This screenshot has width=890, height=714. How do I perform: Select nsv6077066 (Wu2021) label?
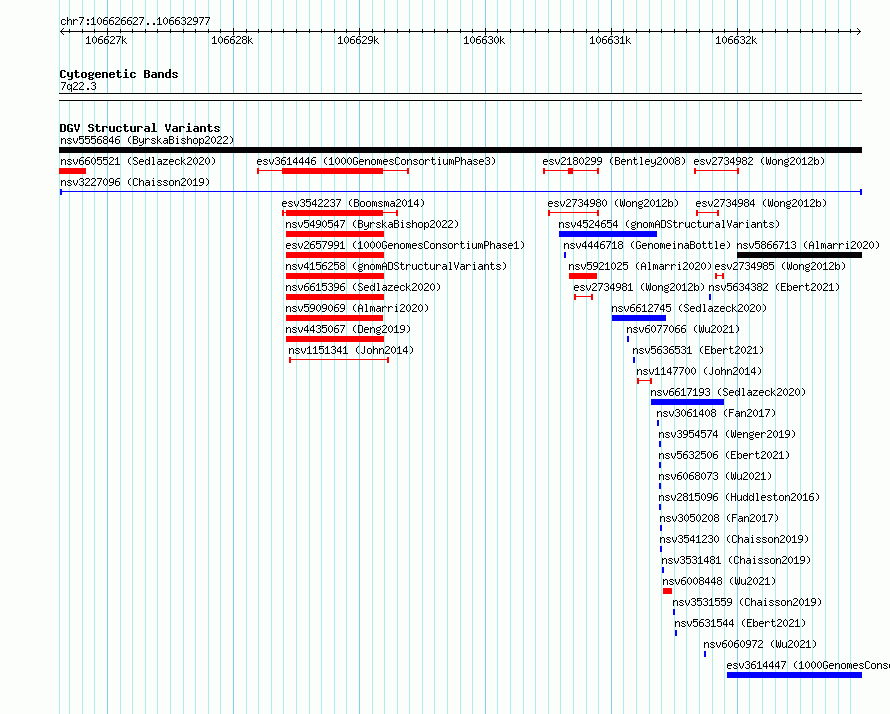point(683,329)
